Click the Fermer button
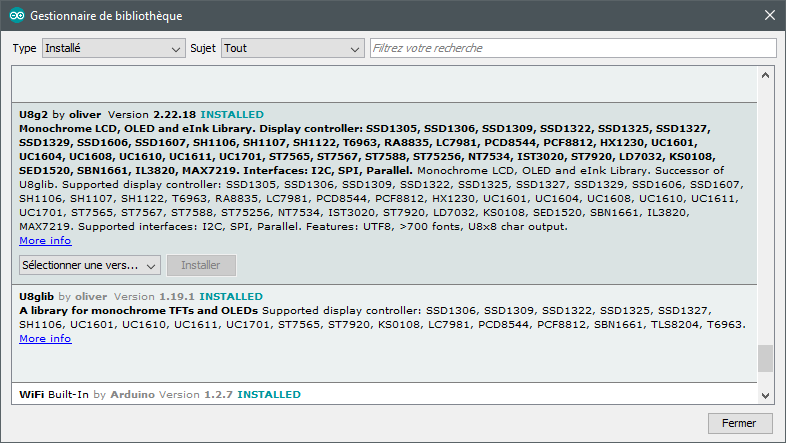This screenshot has width=786, height=443. coord(739,423)
